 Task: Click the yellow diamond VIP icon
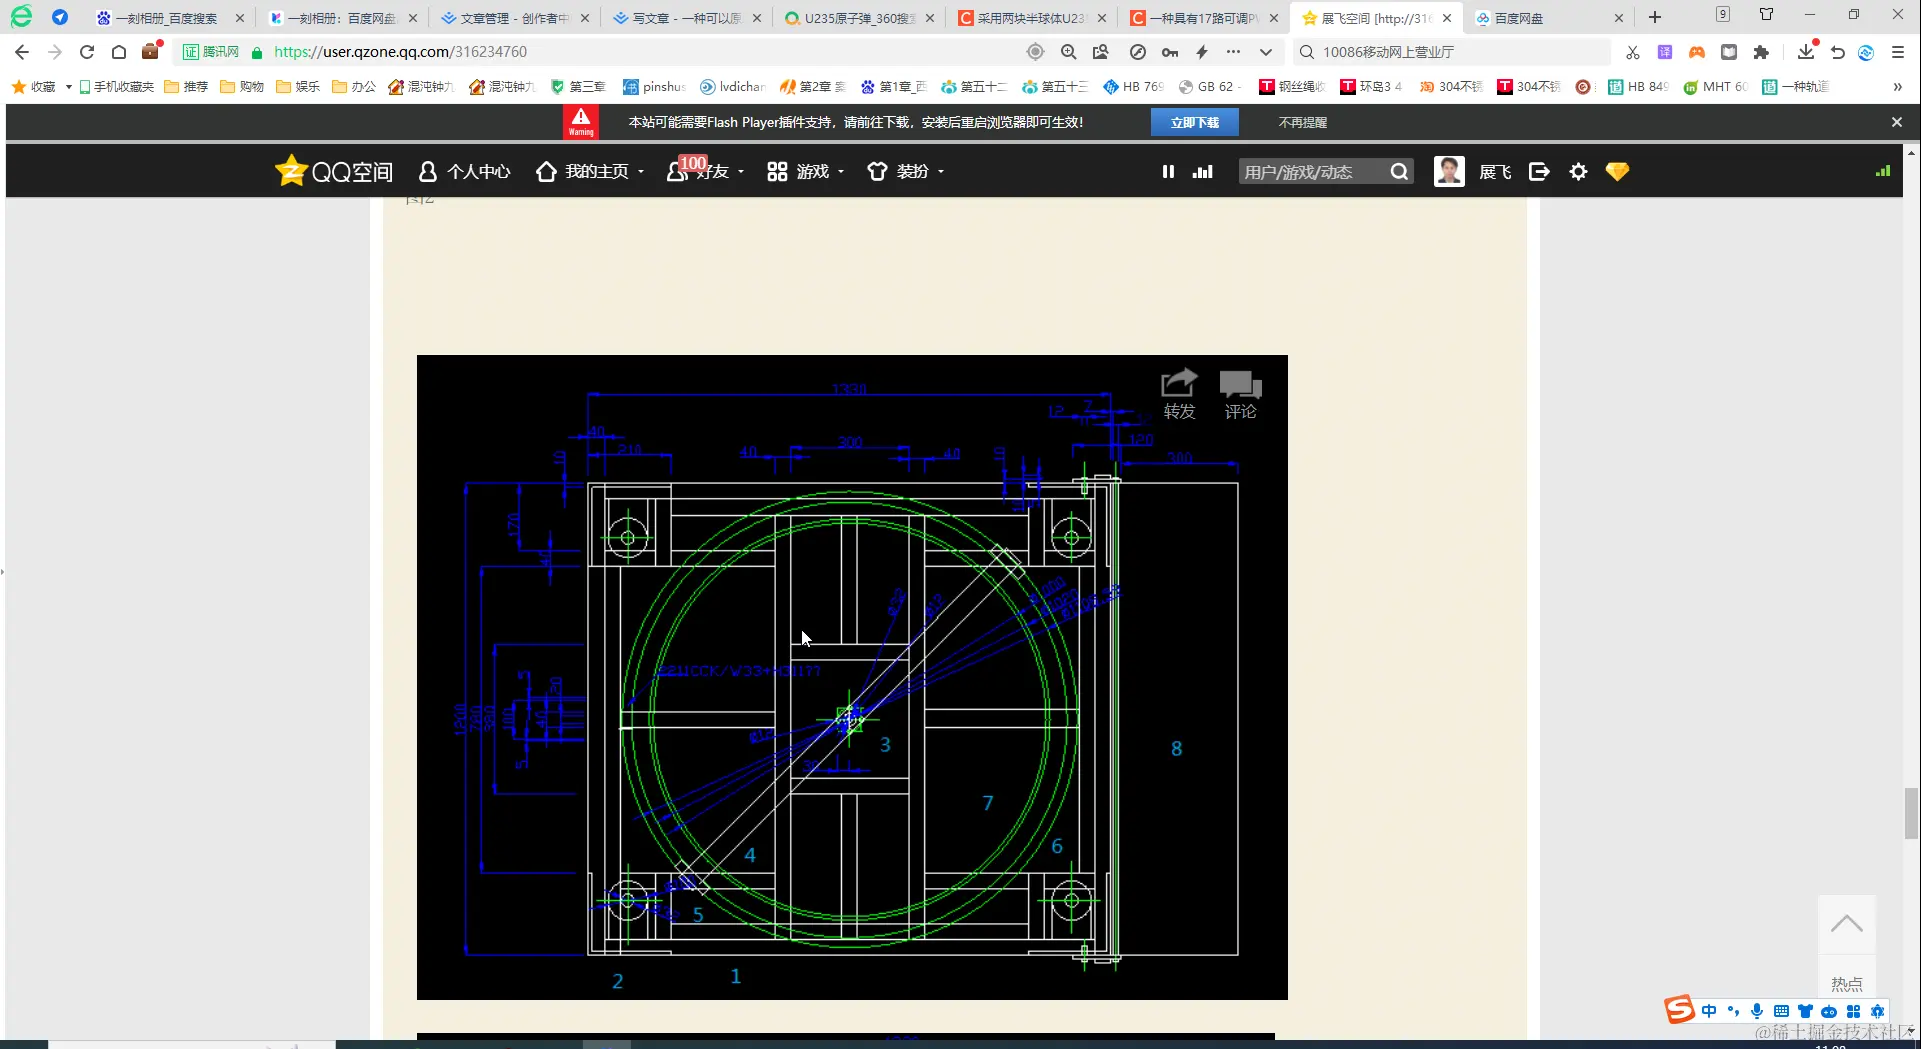point(1617,172)
